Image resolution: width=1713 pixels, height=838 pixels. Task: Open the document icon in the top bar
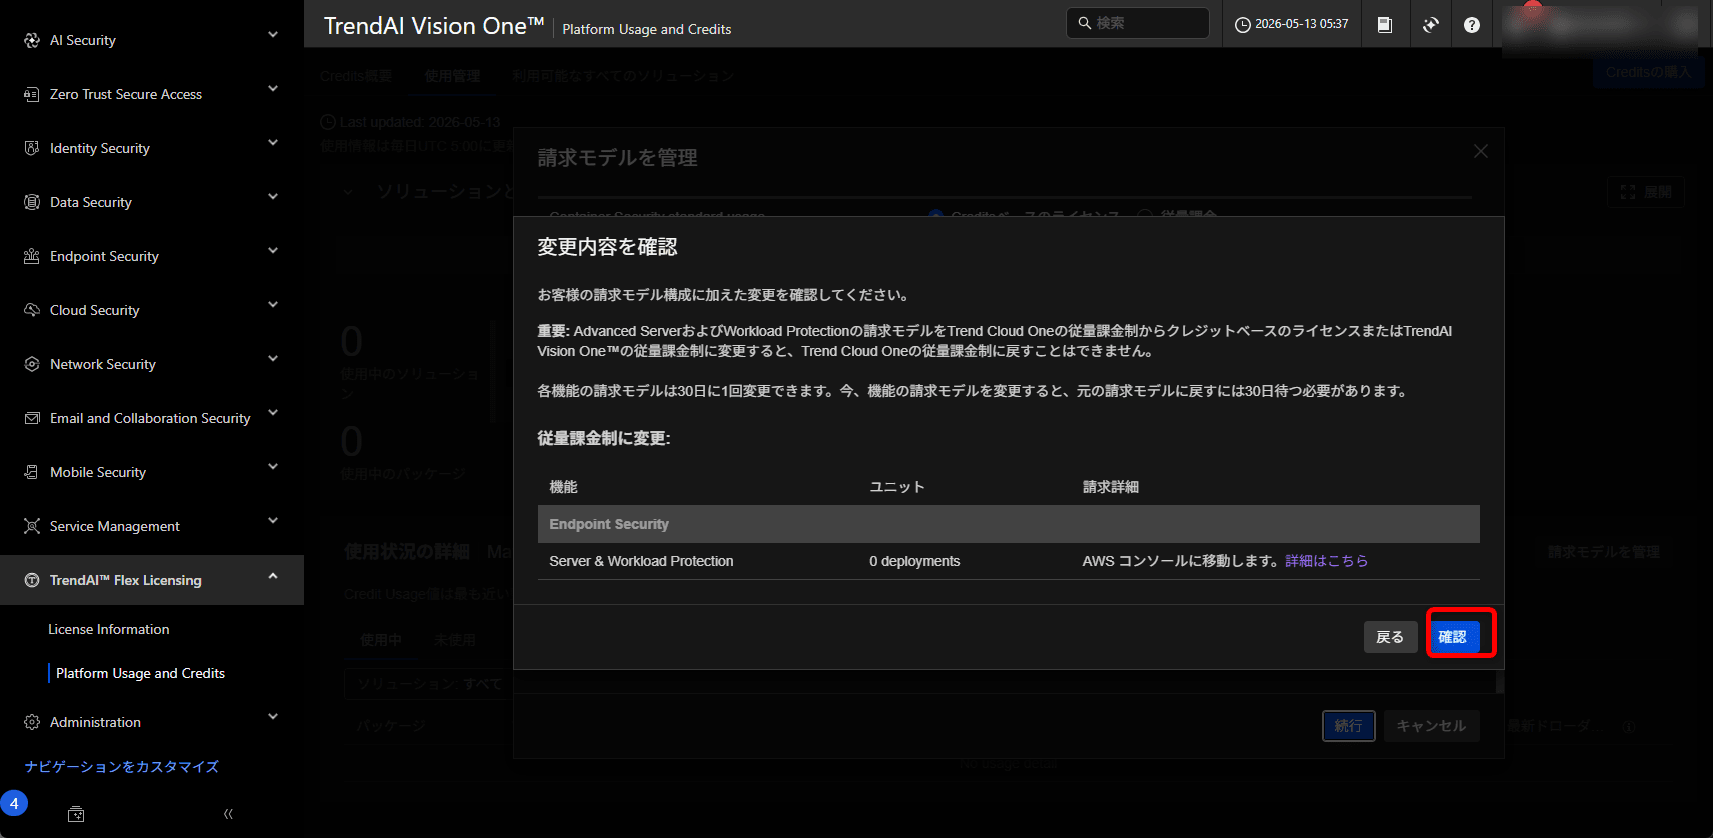click(1385, 24)
